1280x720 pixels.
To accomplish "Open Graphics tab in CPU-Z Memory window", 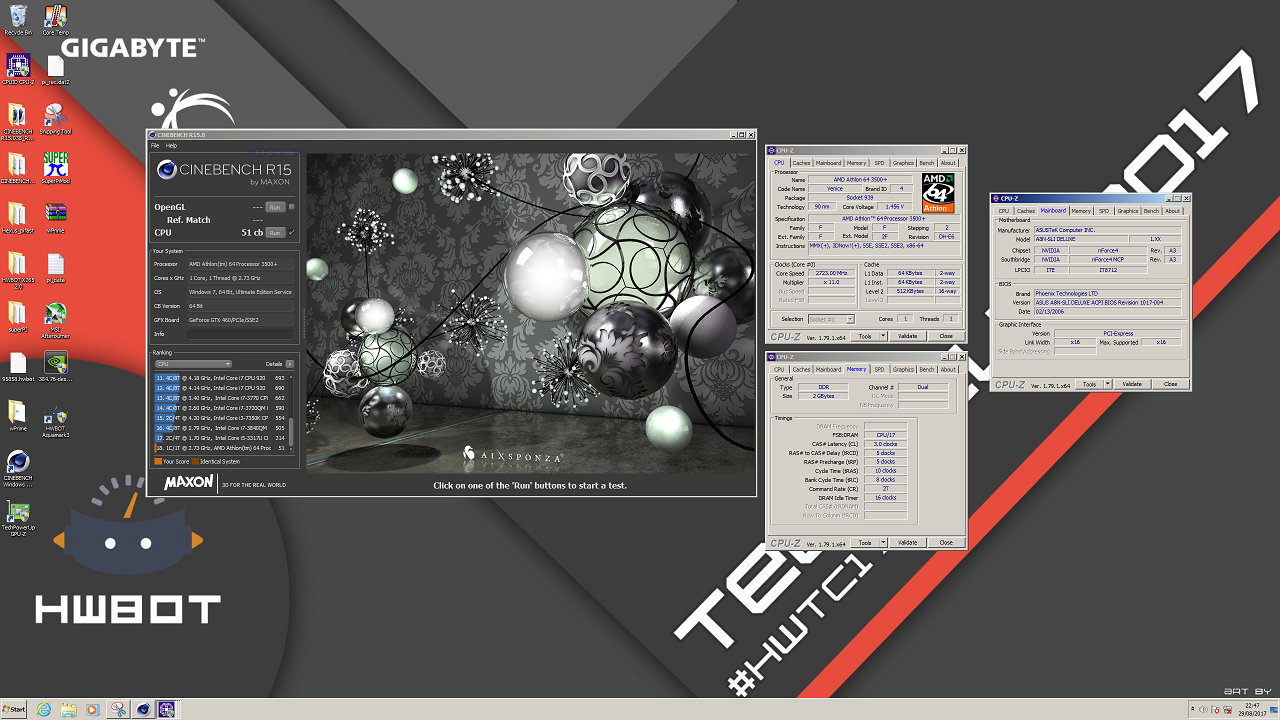I will (903, 370).
